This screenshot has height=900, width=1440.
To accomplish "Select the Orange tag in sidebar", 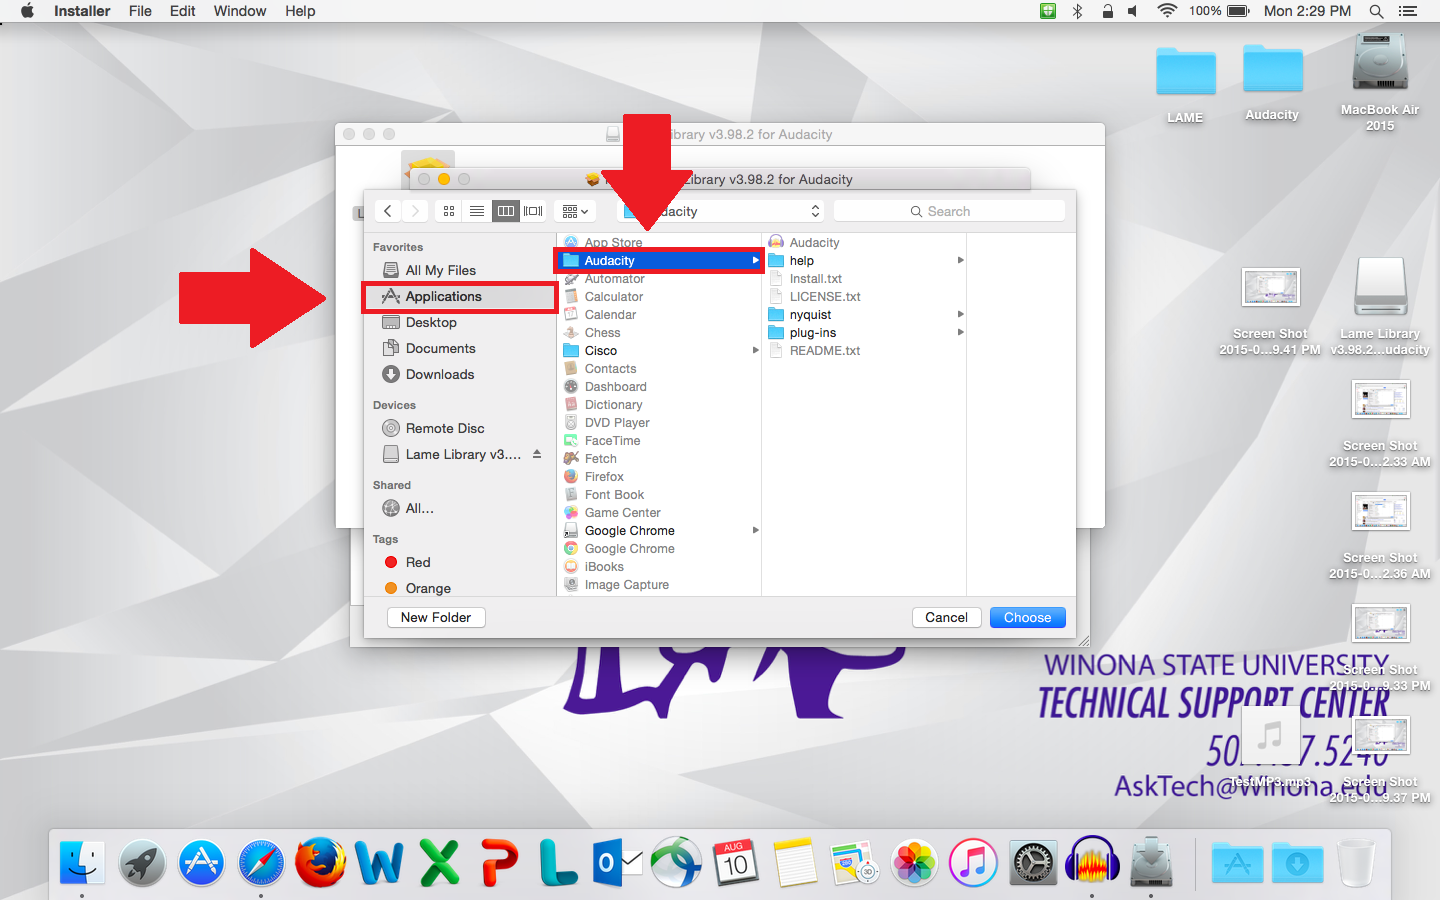I will click(x=427, y=588).
